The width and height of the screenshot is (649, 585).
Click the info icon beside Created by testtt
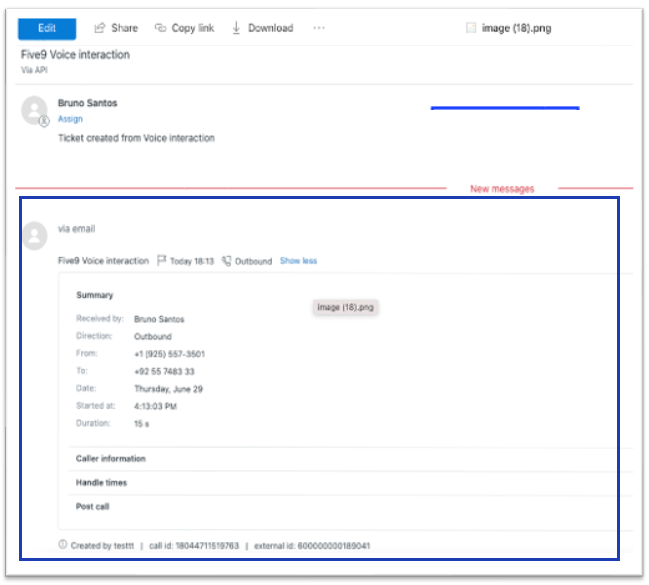pos(63,545)
